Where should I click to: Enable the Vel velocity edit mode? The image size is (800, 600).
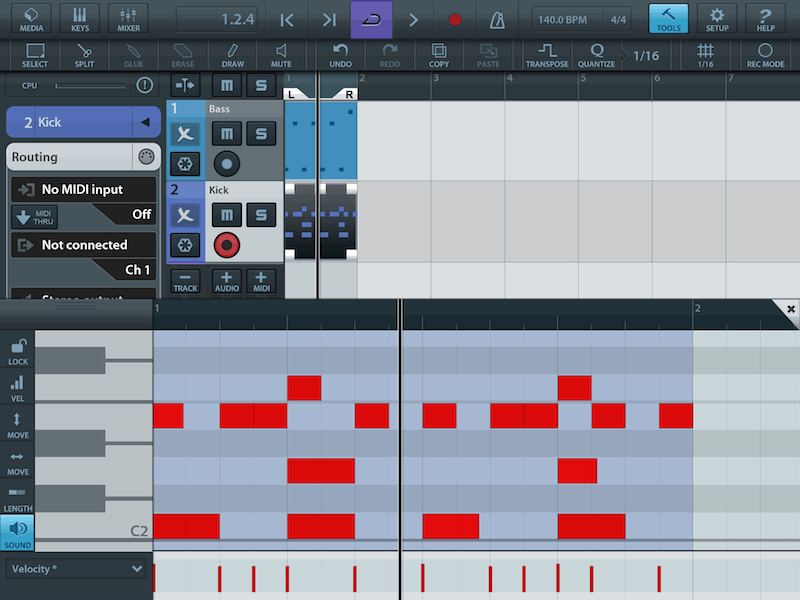pyautogui.click(x=18, y=388)
